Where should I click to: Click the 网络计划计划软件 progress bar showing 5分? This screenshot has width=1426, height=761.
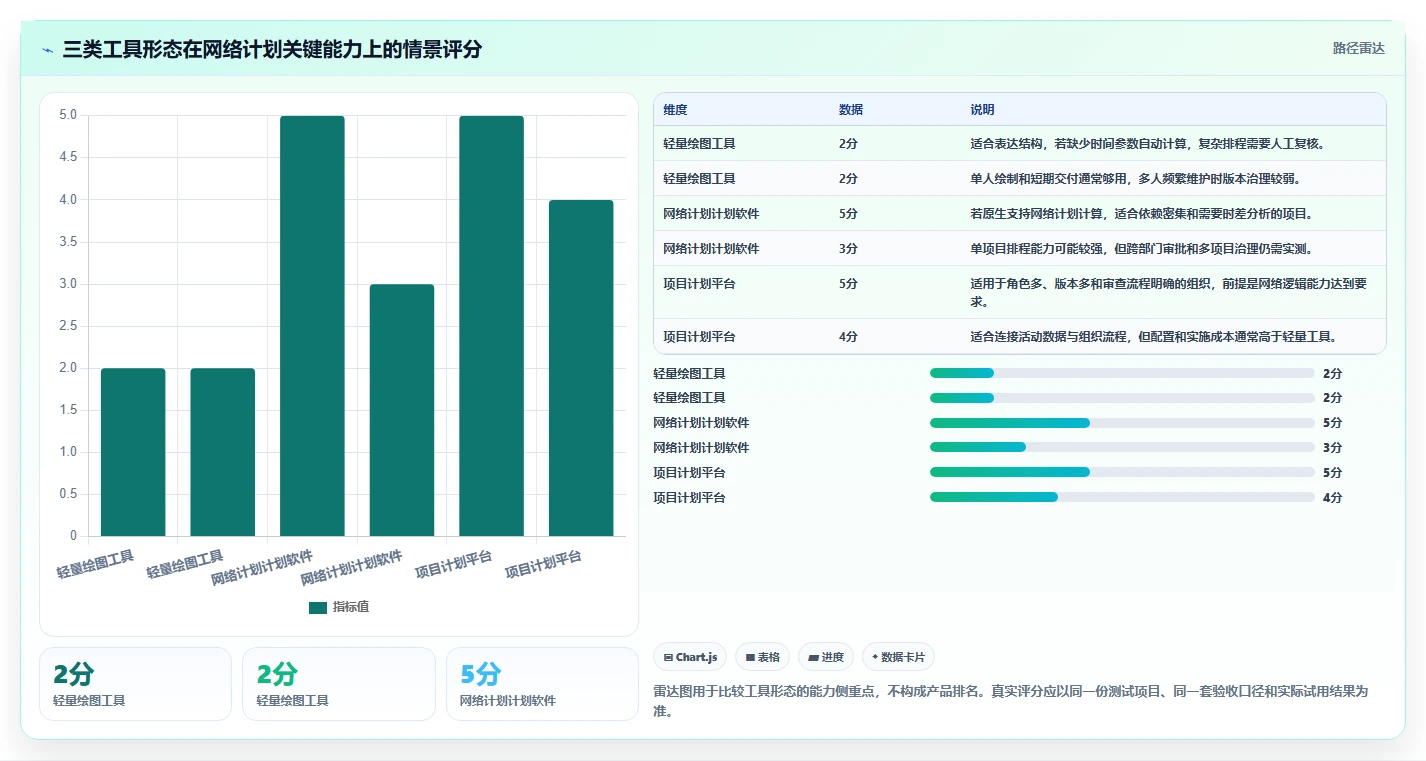coord(1122,423)
